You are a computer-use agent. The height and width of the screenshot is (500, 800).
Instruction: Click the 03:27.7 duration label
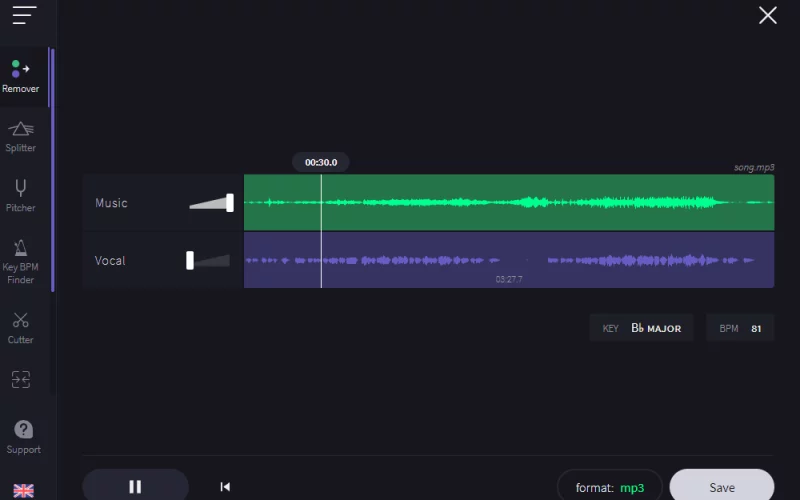[x=509, y=279]
